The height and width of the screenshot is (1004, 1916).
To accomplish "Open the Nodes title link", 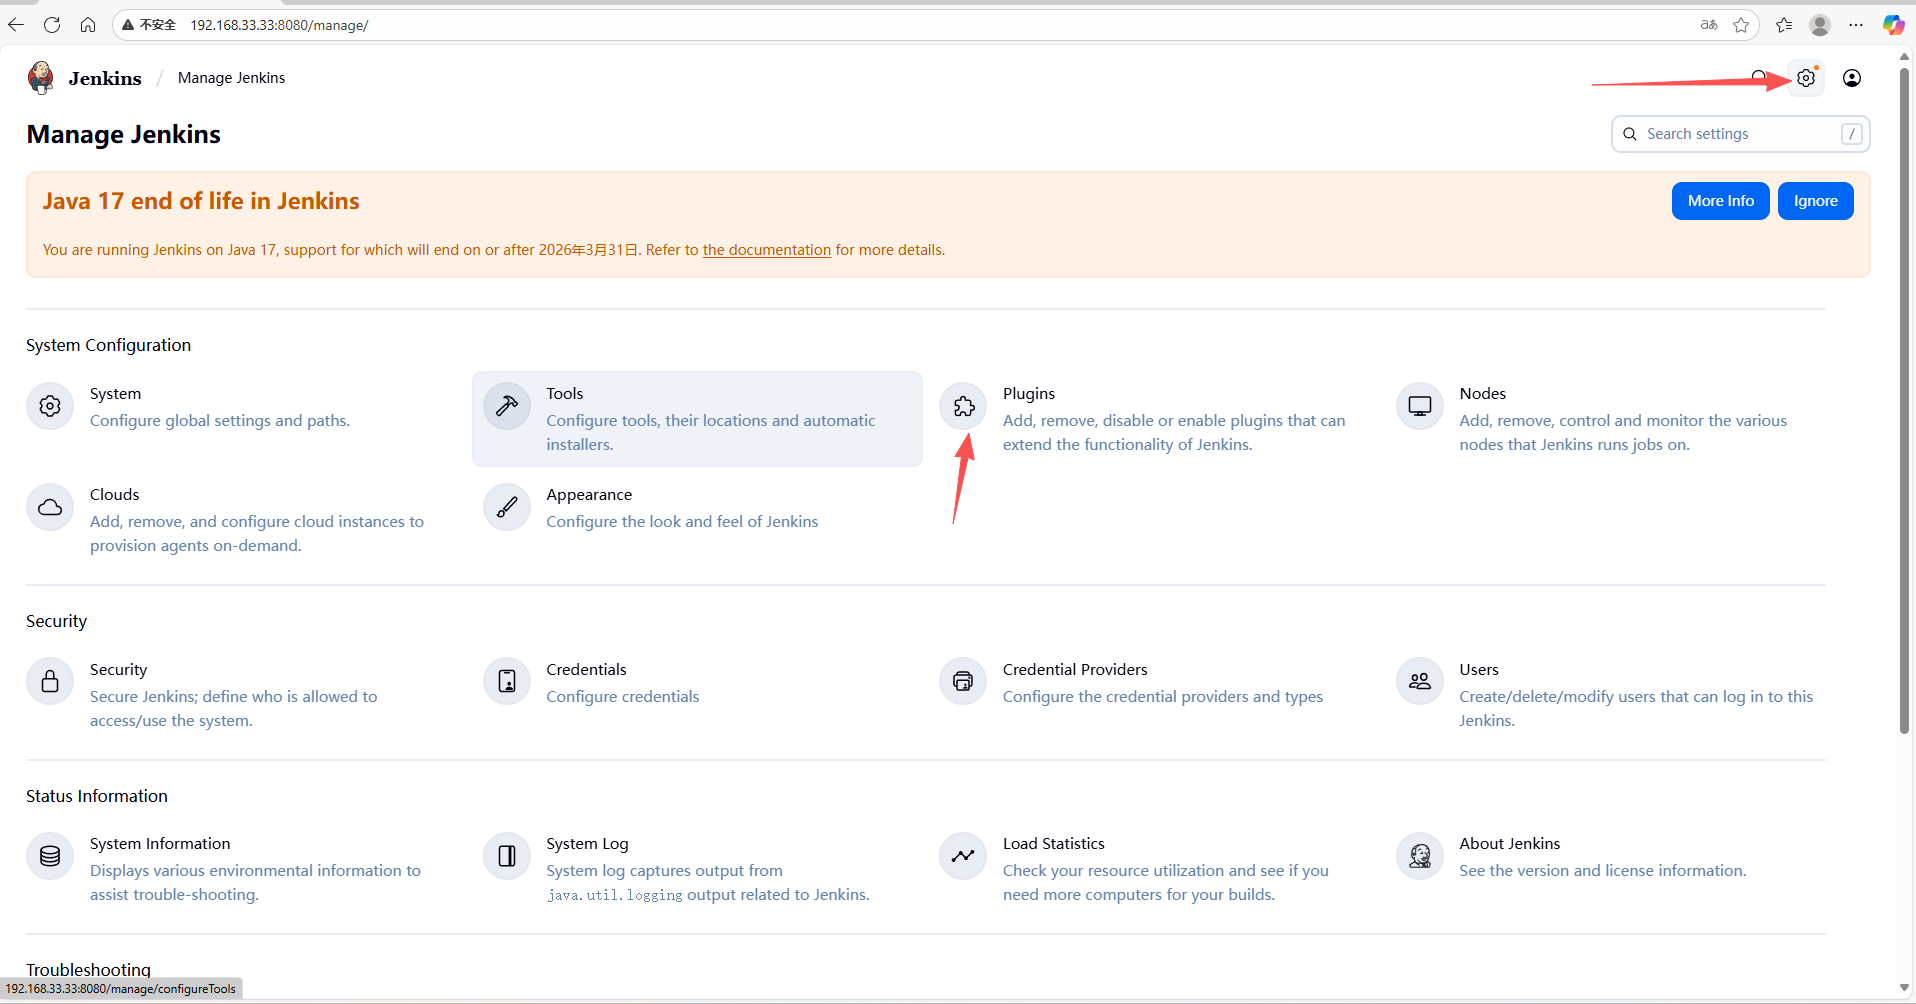I will coord(1482,394).
